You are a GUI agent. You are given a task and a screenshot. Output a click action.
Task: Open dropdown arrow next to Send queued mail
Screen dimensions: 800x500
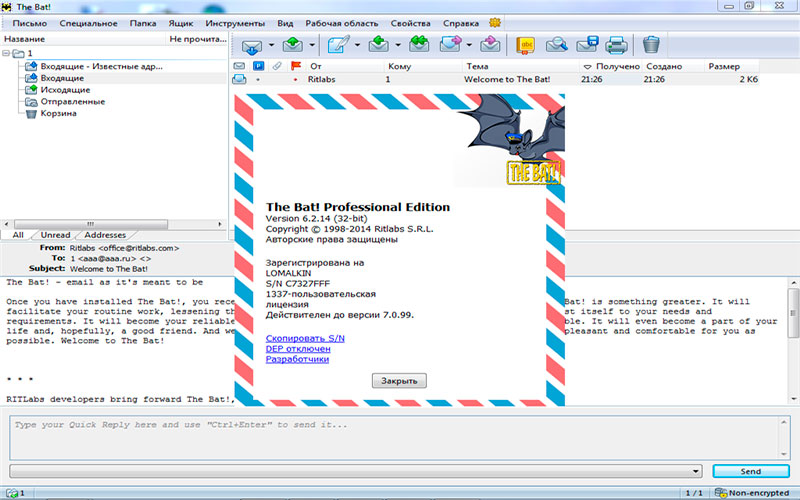pos(312,45)
